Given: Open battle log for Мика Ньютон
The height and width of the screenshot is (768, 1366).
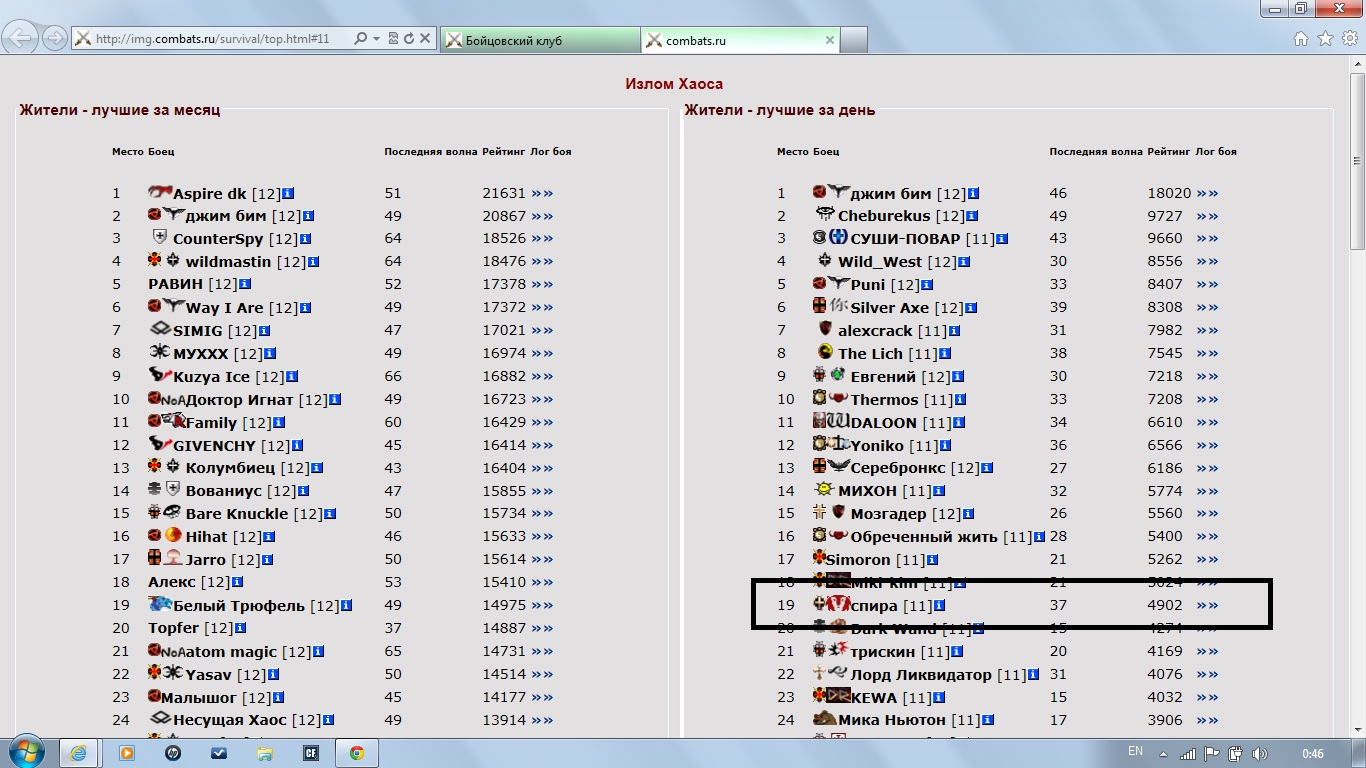Looking at the screenshot, I should (x=1207, y=720).
